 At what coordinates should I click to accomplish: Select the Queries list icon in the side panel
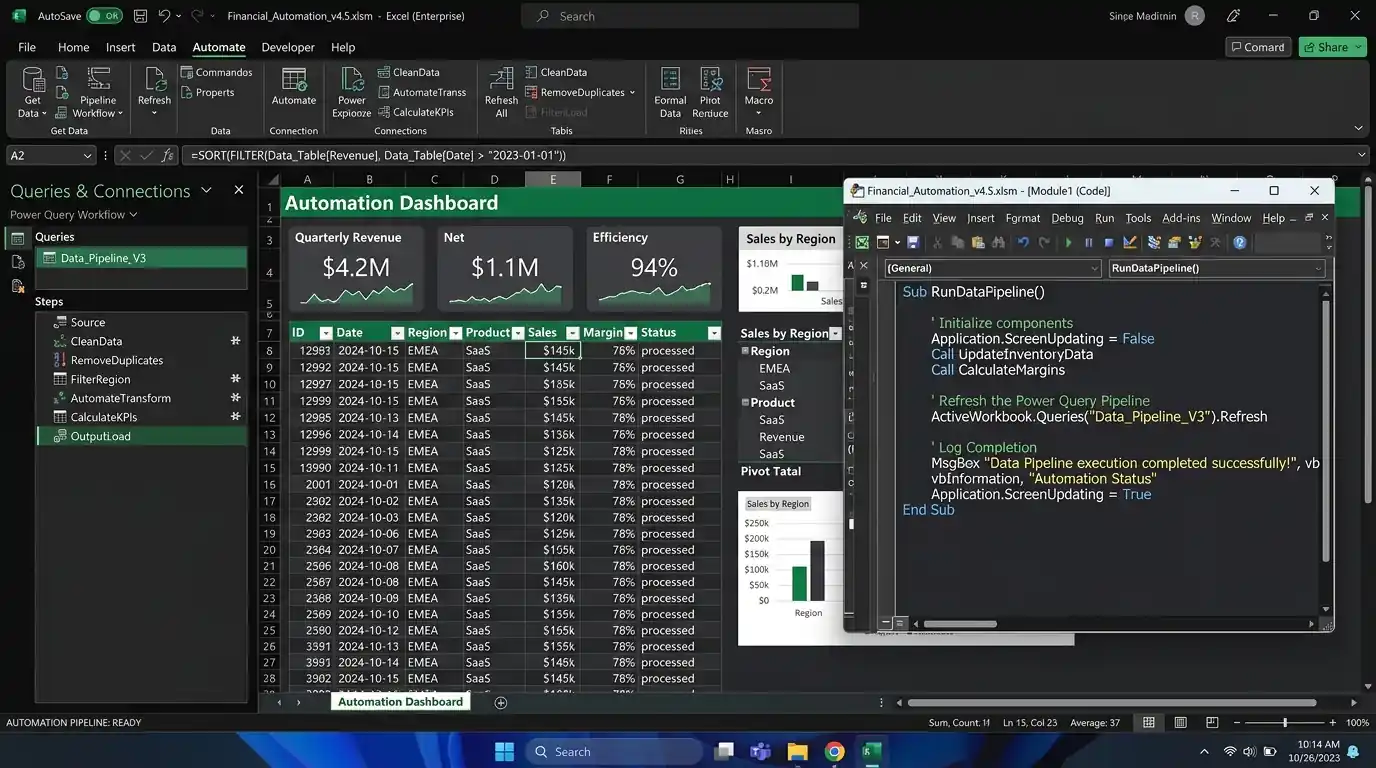tap(17, 238)
